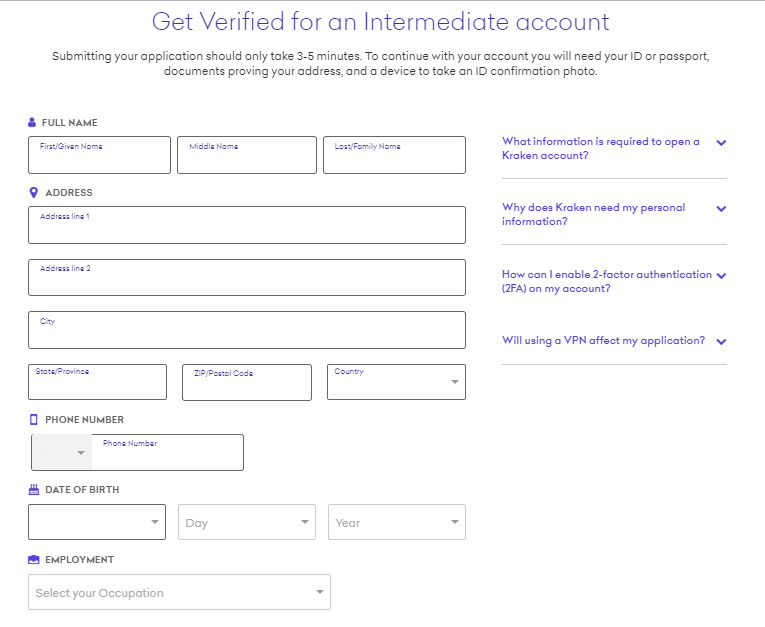The image size is (765, 627).
Task: Expand chevron next to VPN question
Action: click(x=721, y=342)
